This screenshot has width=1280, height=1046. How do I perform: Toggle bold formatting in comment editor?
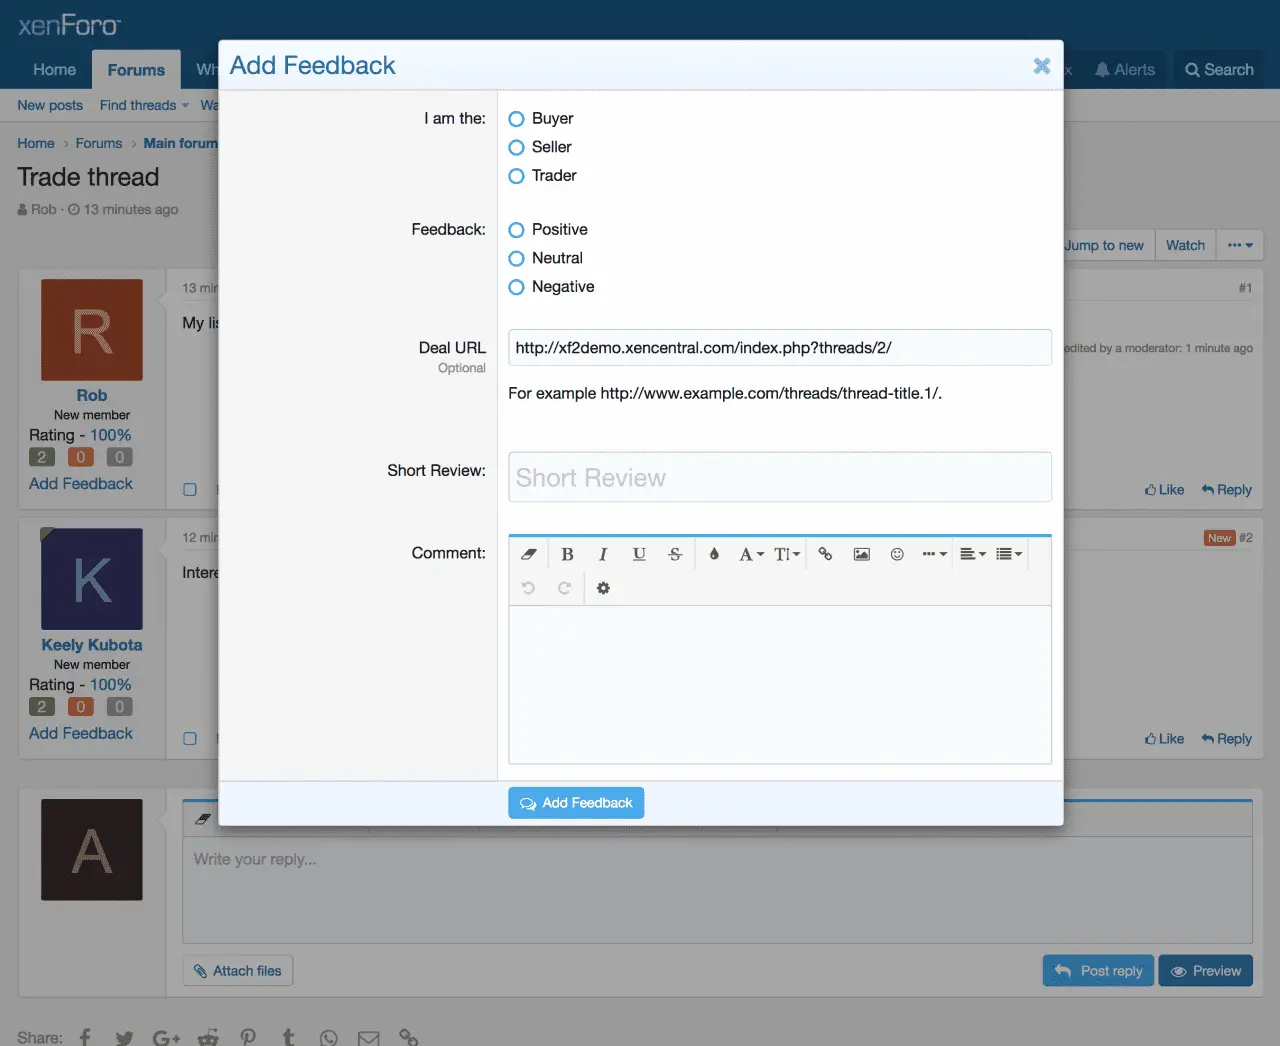pyautogui.click(x=567, y=554)
